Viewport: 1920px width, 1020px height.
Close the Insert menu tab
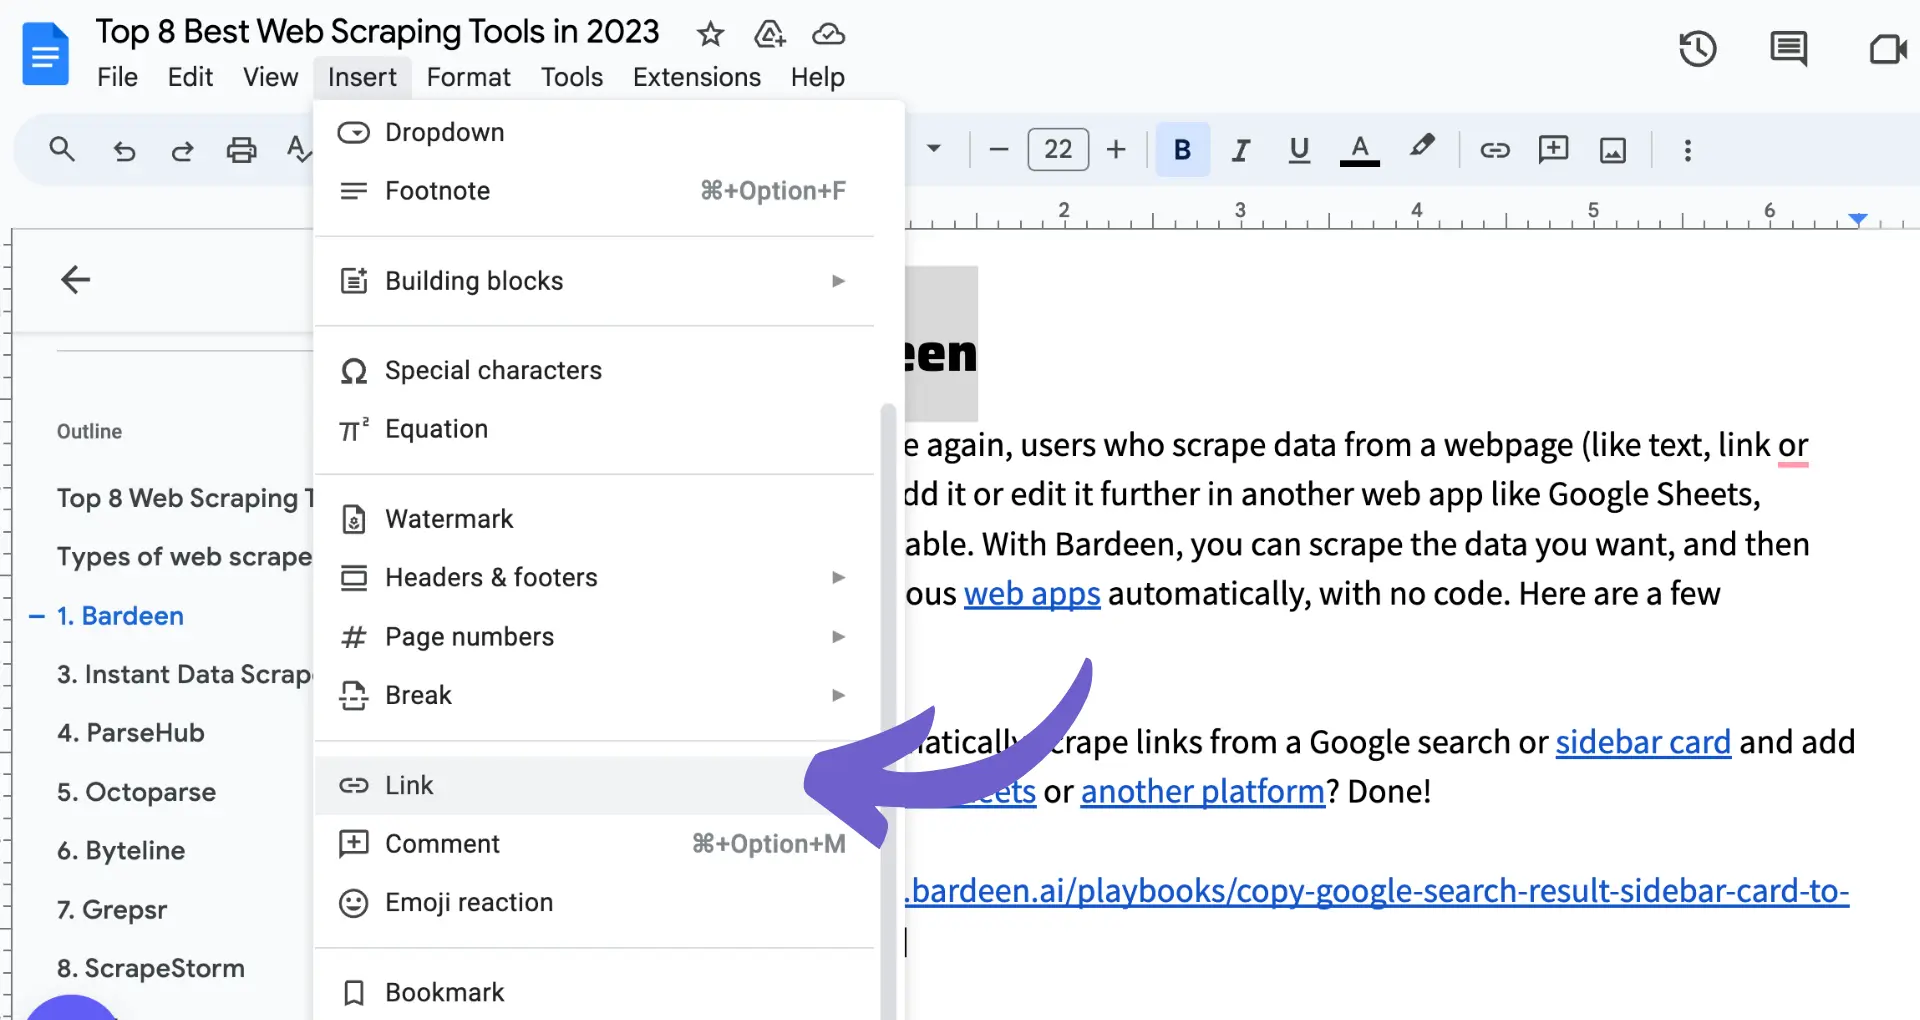click(362, 77)
